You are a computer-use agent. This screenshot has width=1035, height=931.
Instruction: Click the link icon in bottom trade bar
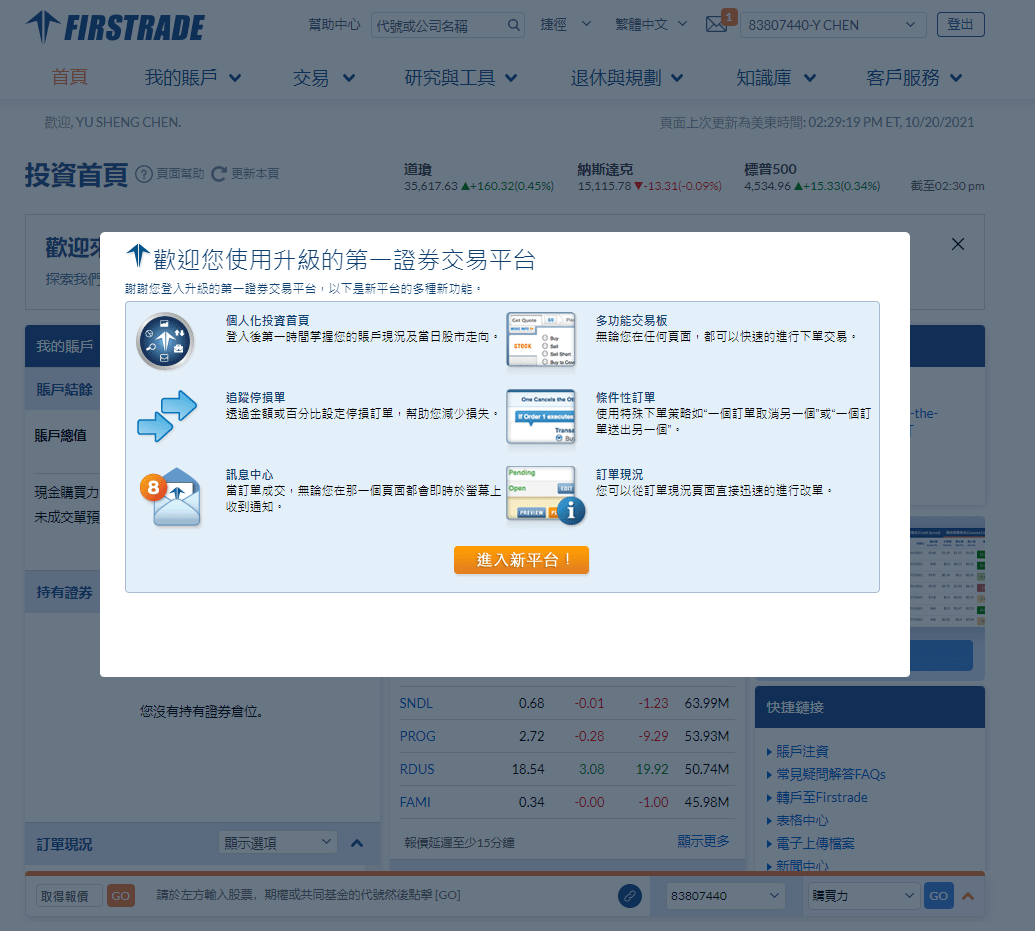[x=630, y=896]
